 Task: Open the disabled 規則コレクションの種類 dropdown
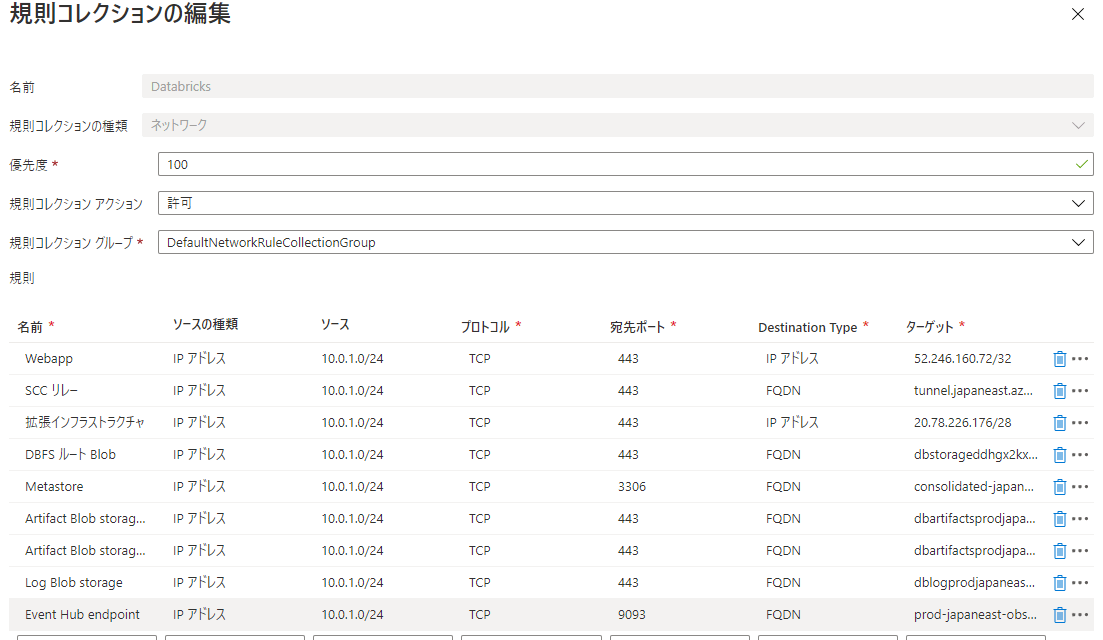click(618, 125)
